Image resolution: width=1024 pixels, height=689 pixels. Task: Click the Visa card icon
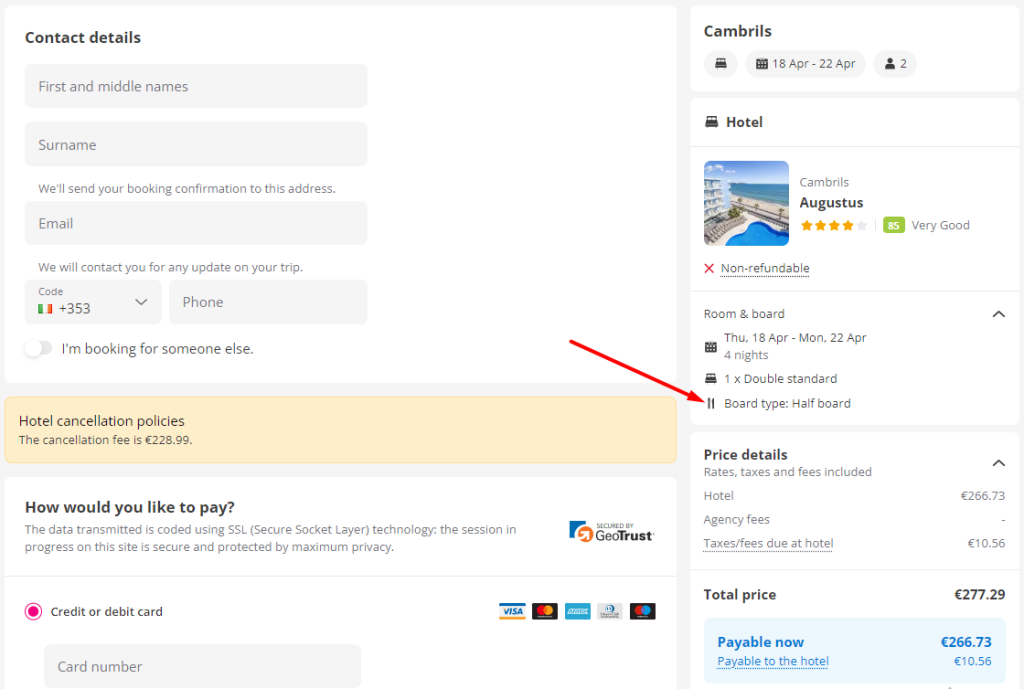point(512,611)
